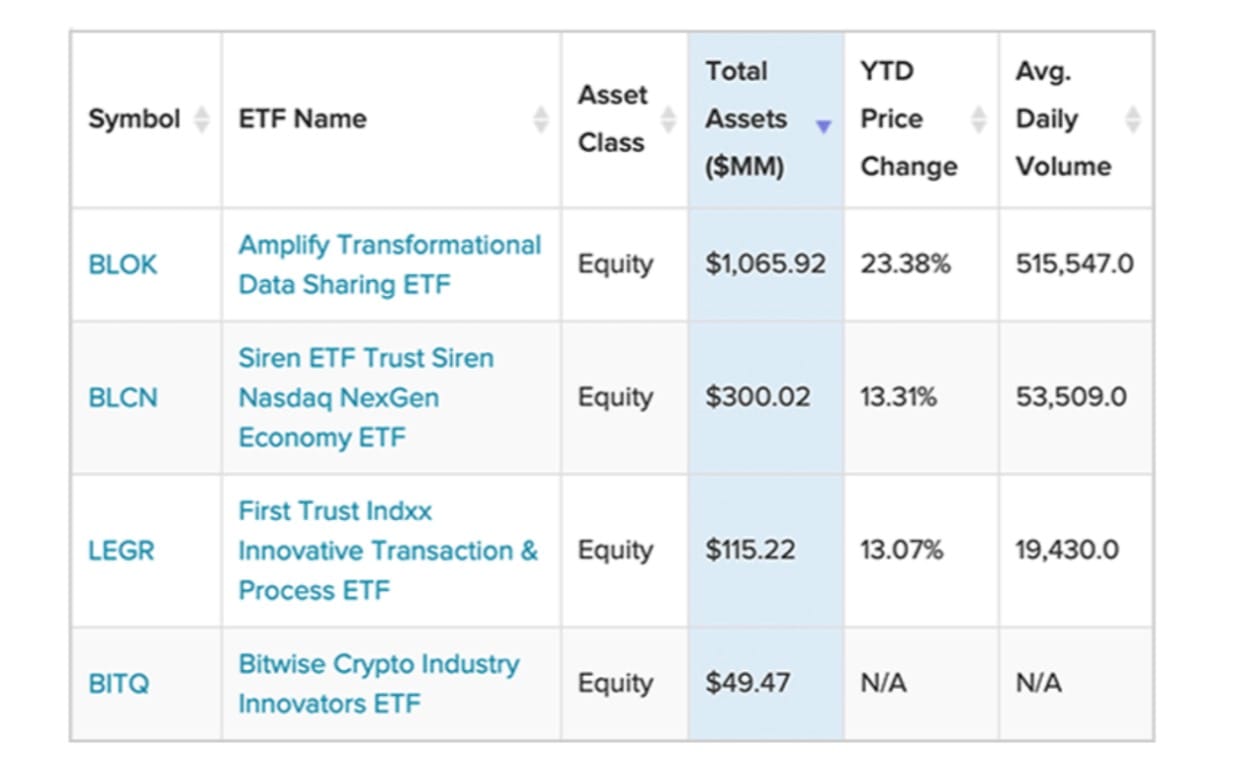The image size is (1234, 772).
Task: Click sort arrows beside Avg. Daily Volume
Action: tap(1133, 120)
